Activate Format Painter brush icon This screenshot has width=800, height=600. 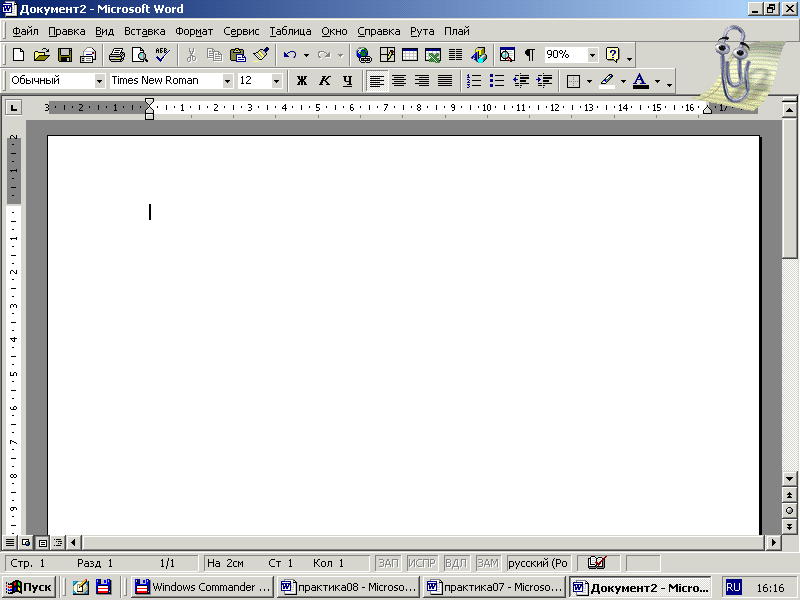(261, 55)
